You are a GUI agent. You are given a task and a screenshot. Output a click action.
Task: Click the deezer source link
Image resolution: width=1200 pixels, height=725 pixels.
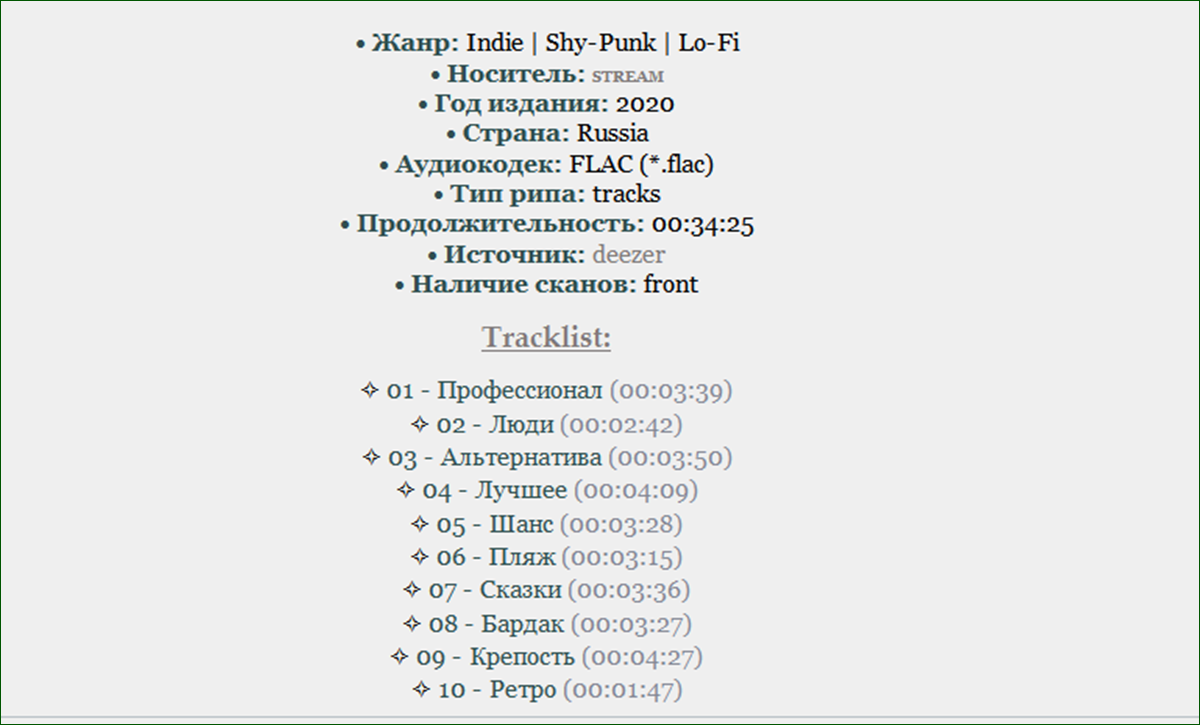[628, 254]
